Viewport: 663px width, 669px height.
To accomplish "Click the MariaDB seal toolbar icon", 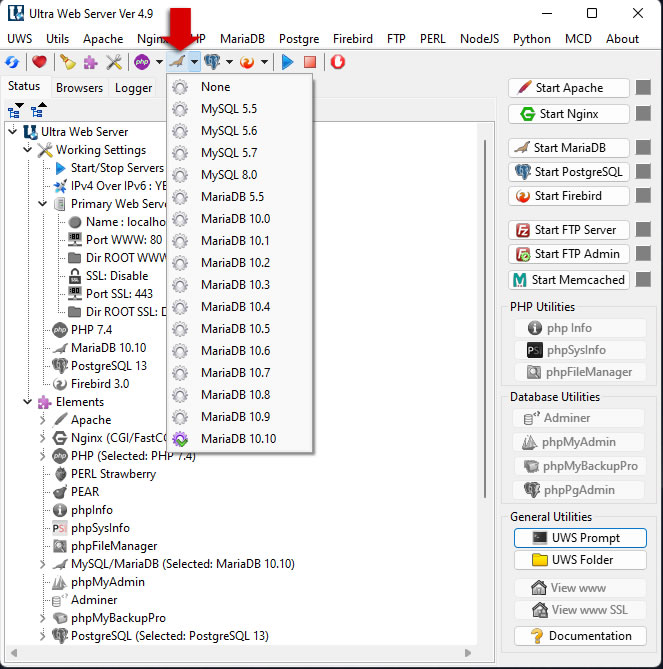I will (x=177, y=62).
